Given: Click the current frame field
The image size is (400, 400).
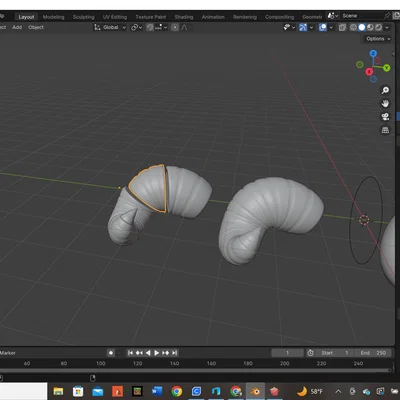Looking at the screenshot, I should coord(287,353).
